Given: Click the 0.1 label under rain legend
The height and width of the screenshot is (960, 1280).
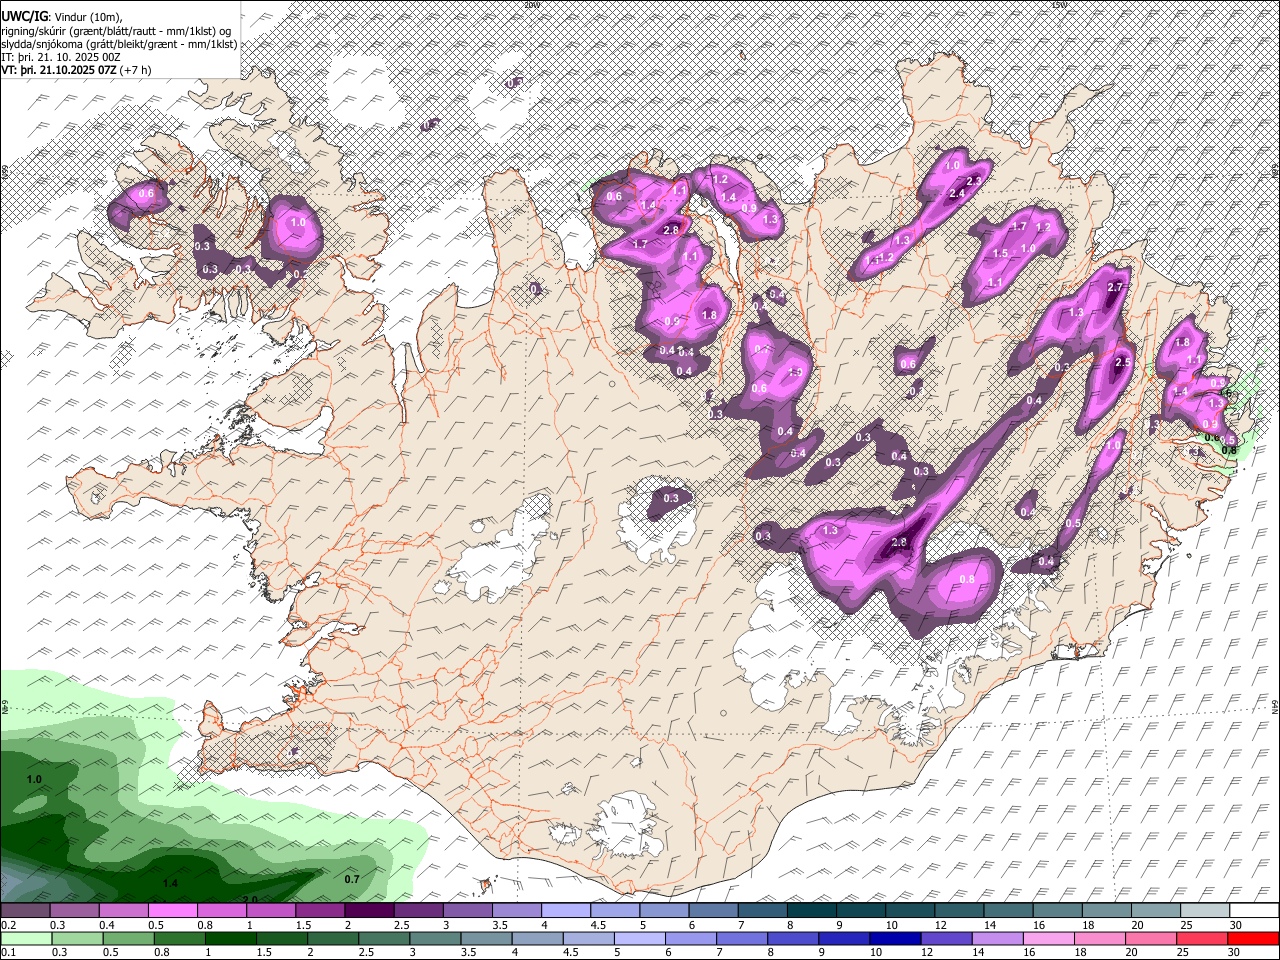Looking at the screenshot, I should [9, 953].
